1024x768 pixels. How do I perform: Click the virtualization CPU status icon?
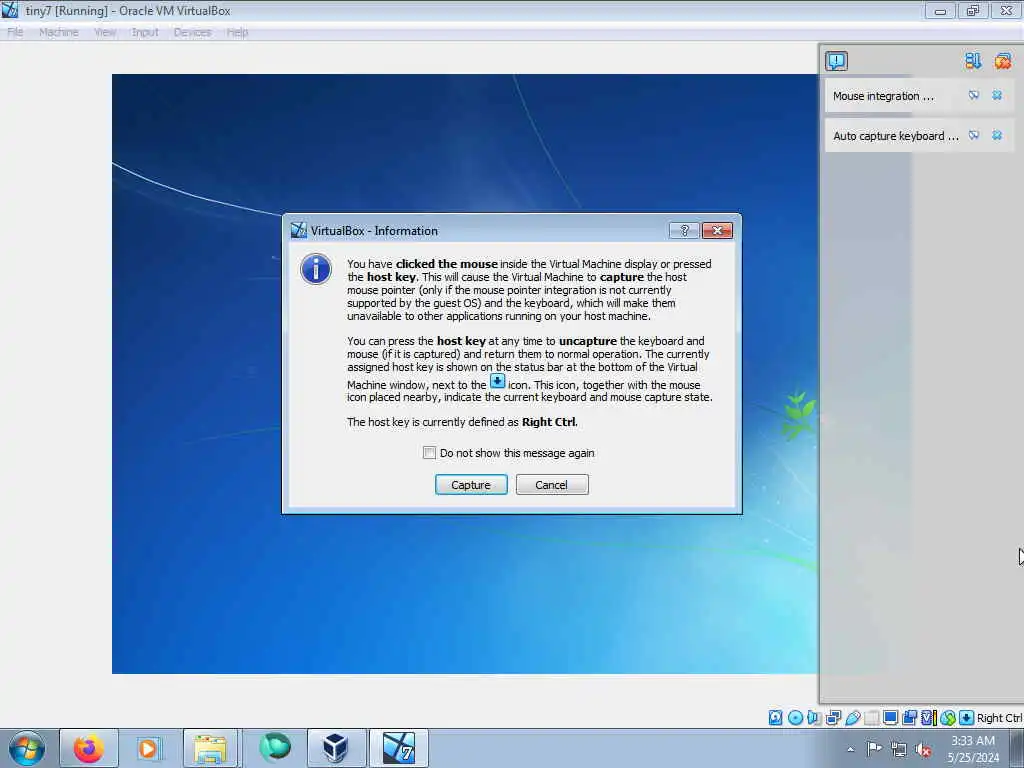[928, 718]
